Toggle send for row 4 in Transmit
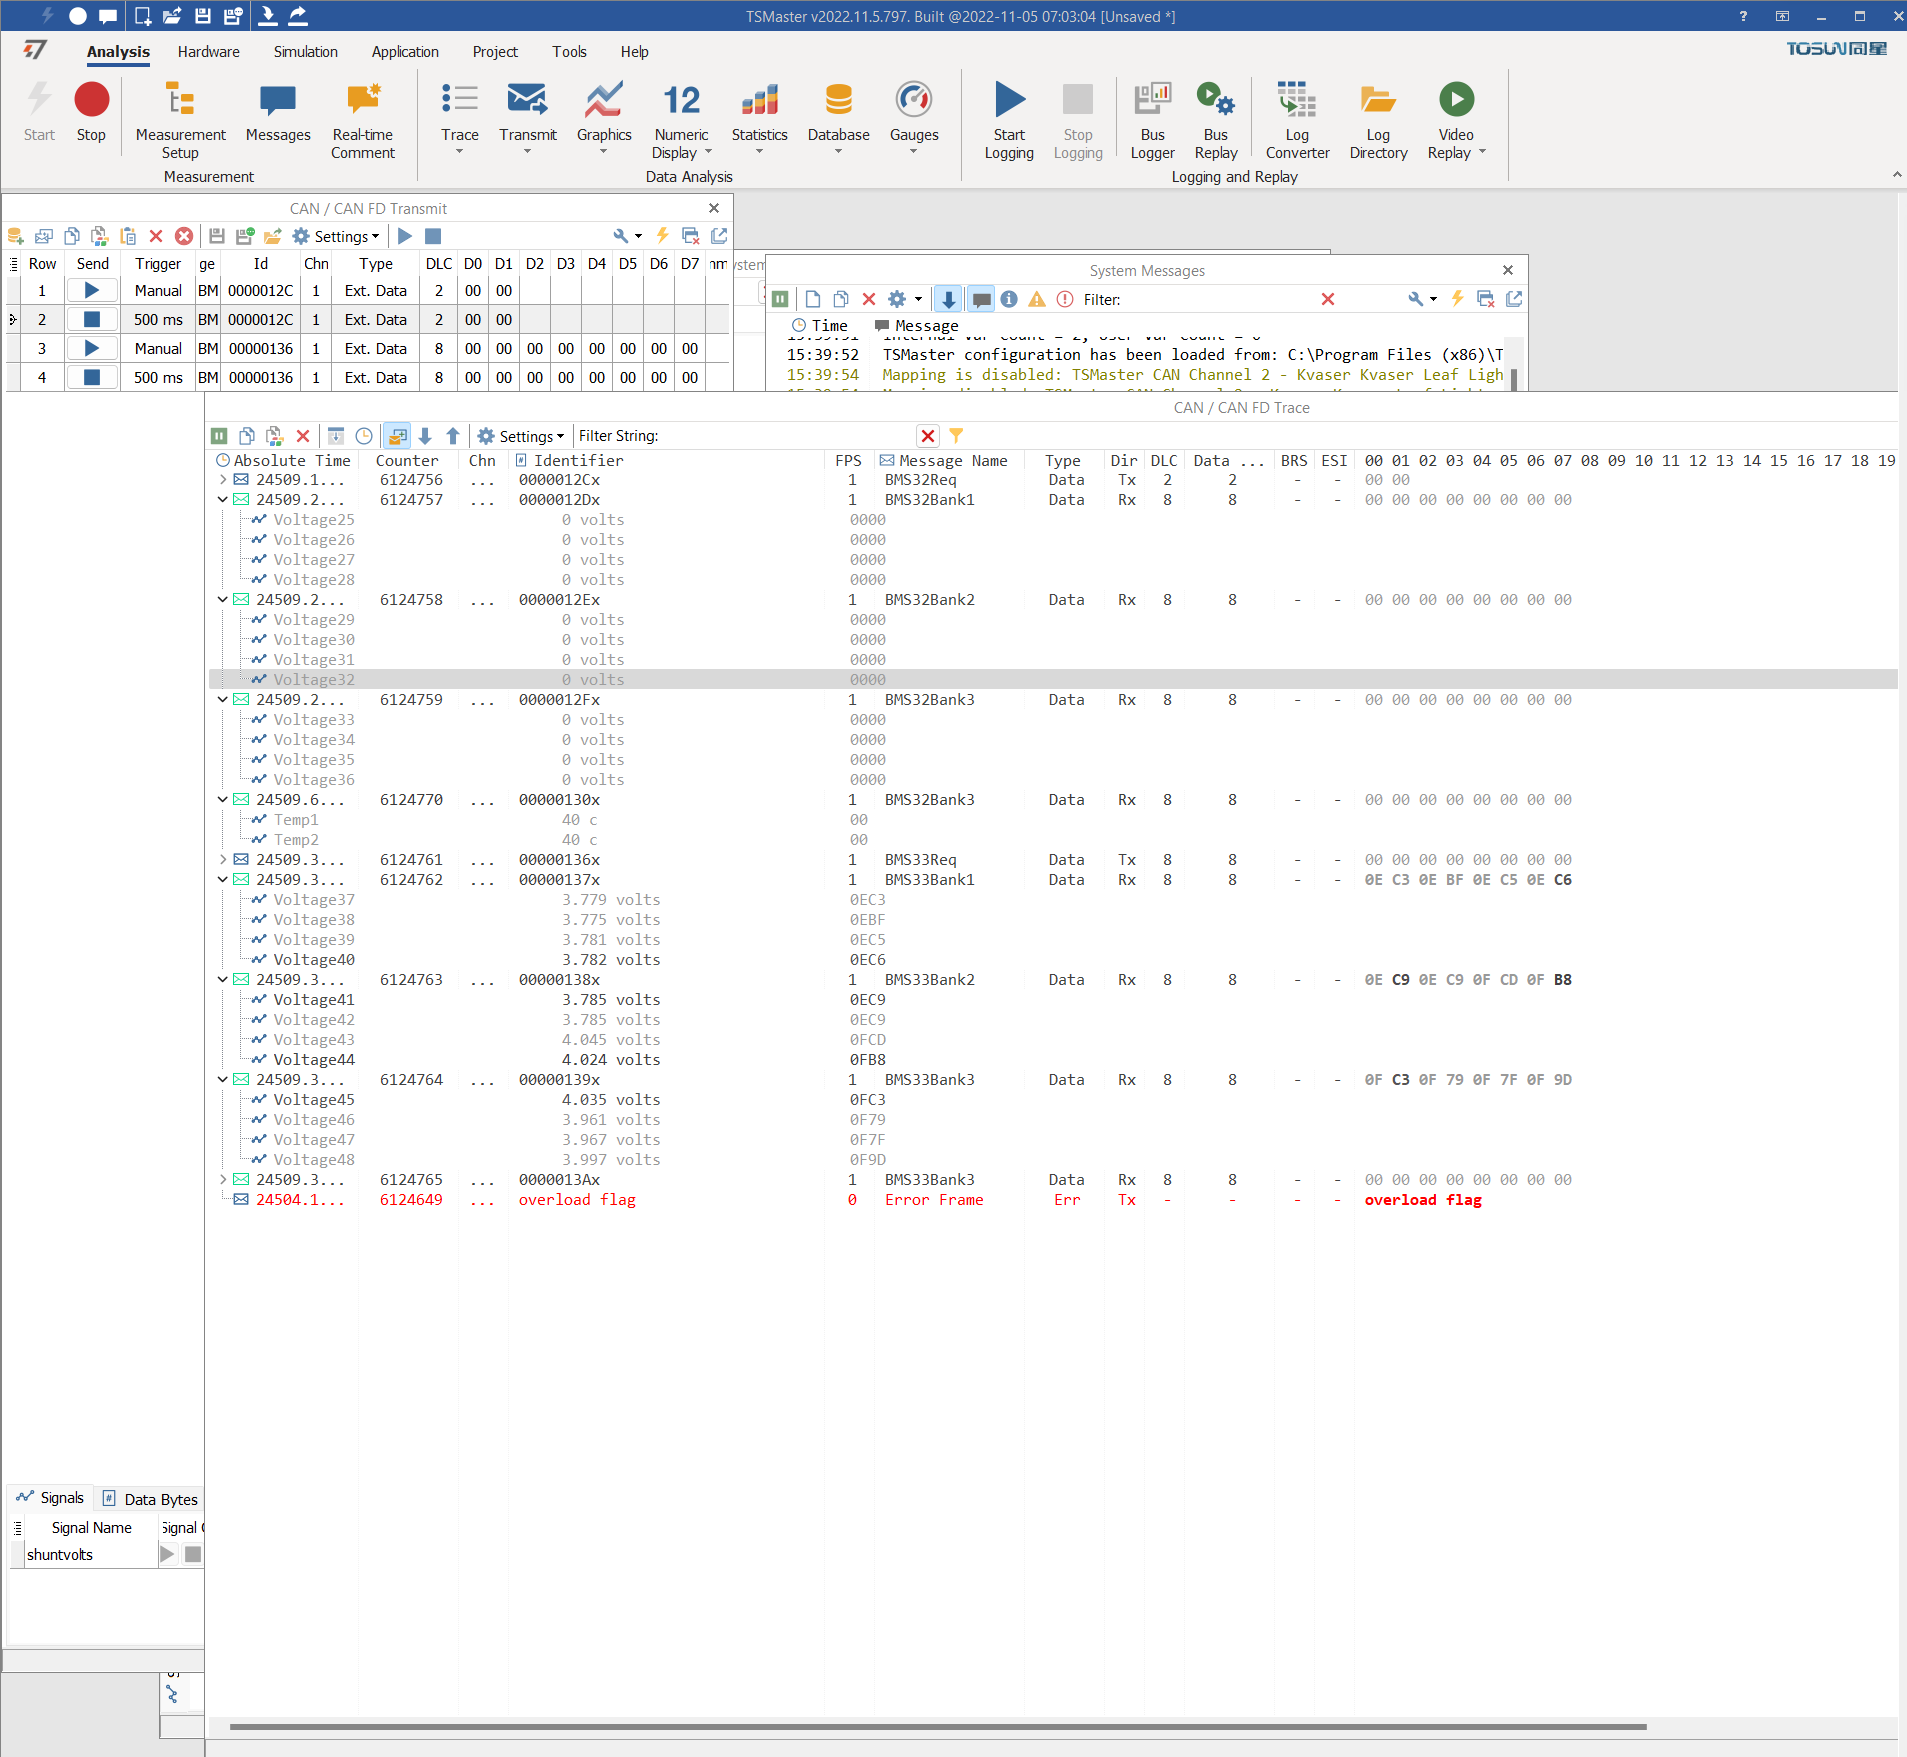Image resolution: width=1907 pixels, height=1757 pixels. point(92,378)
